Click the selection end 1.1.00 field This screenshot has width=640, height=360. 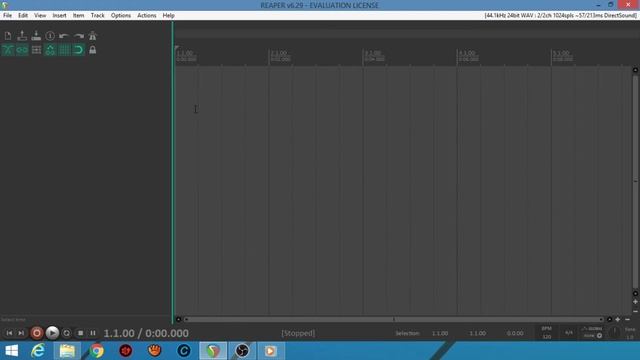[x=478, y=333]
